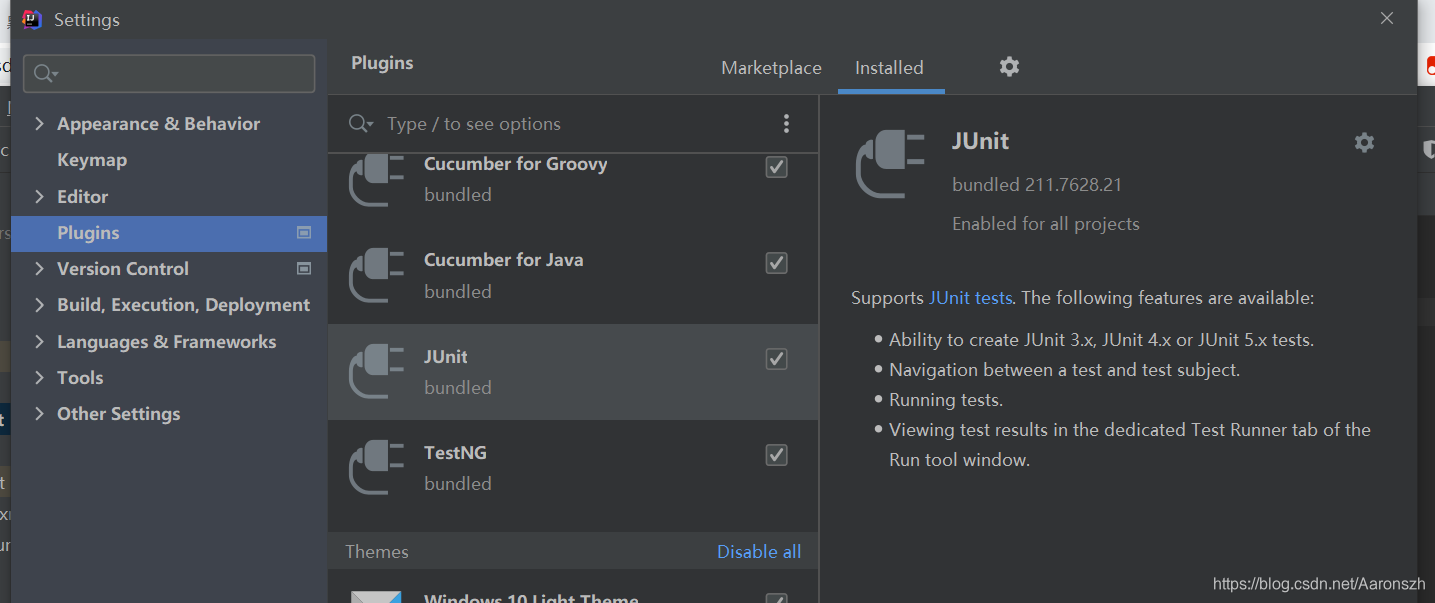Click the three-dot options icon in plugin search
This screenshot has width=1435, height=603.
point(786,123)
